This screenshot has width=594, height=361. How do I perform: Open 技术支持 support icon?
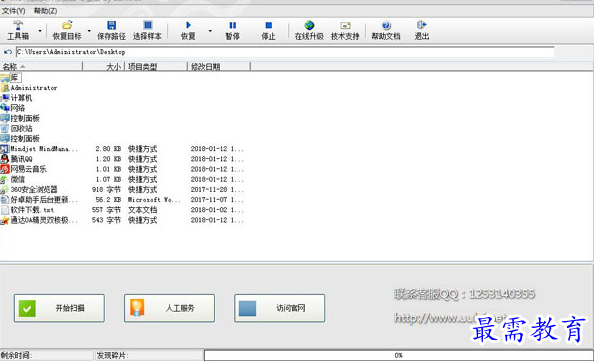click(x=345, y=25)
